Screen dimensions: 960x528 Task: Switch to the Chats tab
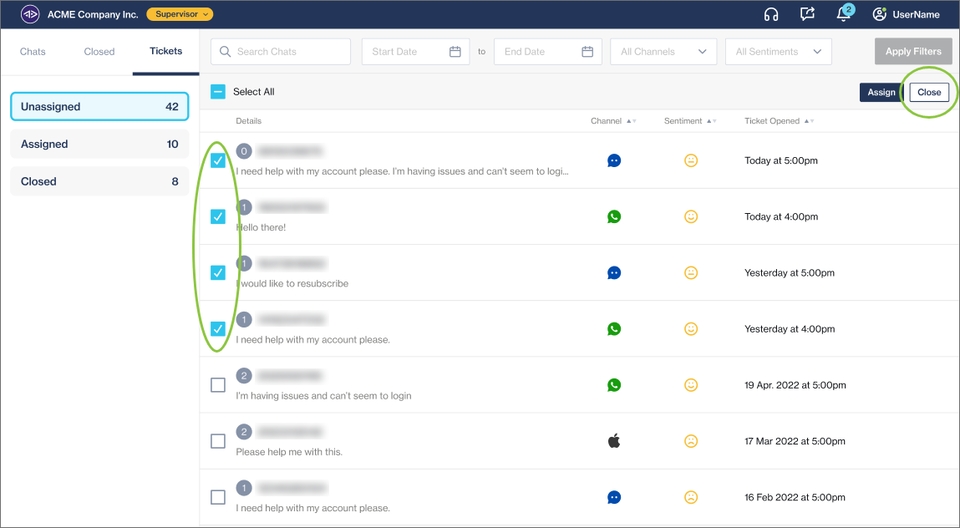33,52
